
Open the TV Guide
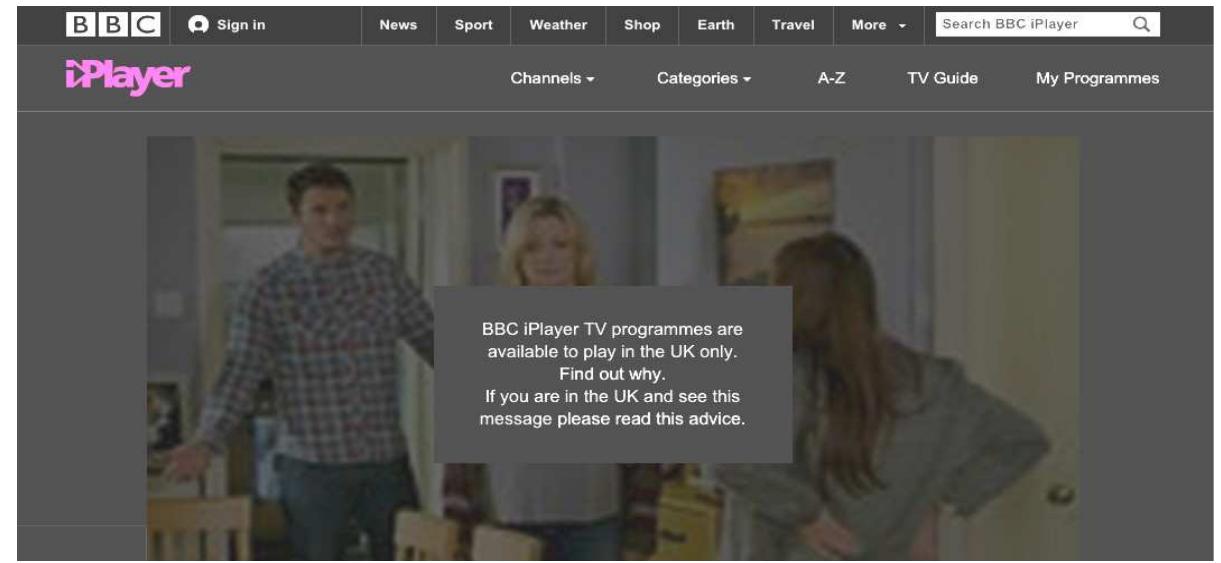tap(942, 78)
